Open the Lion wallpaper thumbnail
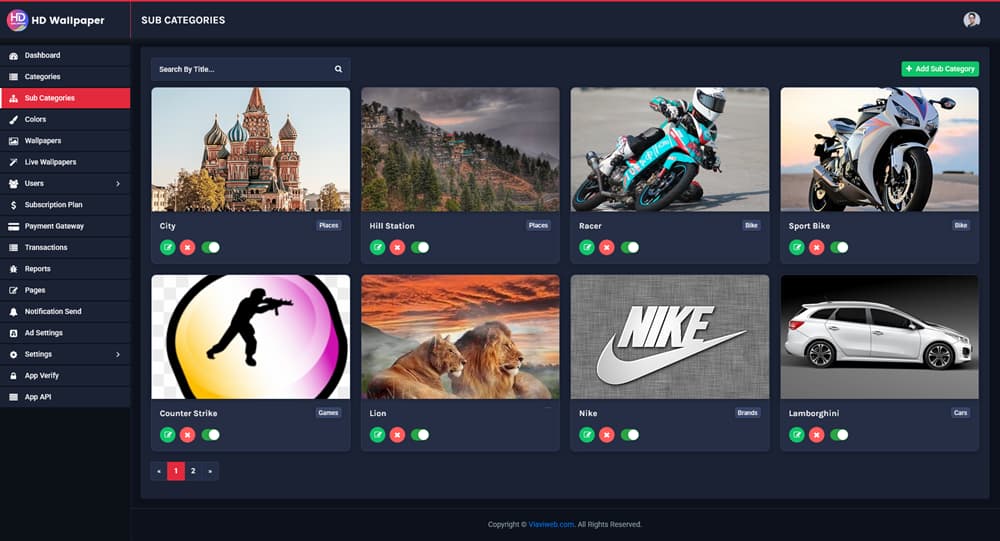This screenshot has height=541, width=1000. pyautogui.click(x=460, y=337)
